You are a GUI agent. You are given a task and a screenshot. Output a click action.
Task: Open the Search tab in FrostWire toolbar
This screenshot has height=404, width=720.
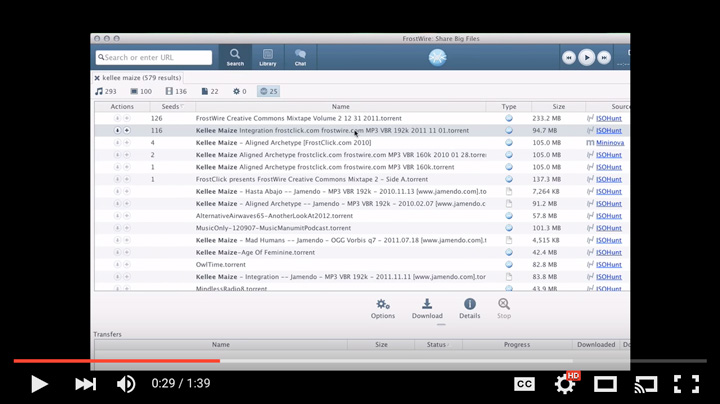(235, 57)
